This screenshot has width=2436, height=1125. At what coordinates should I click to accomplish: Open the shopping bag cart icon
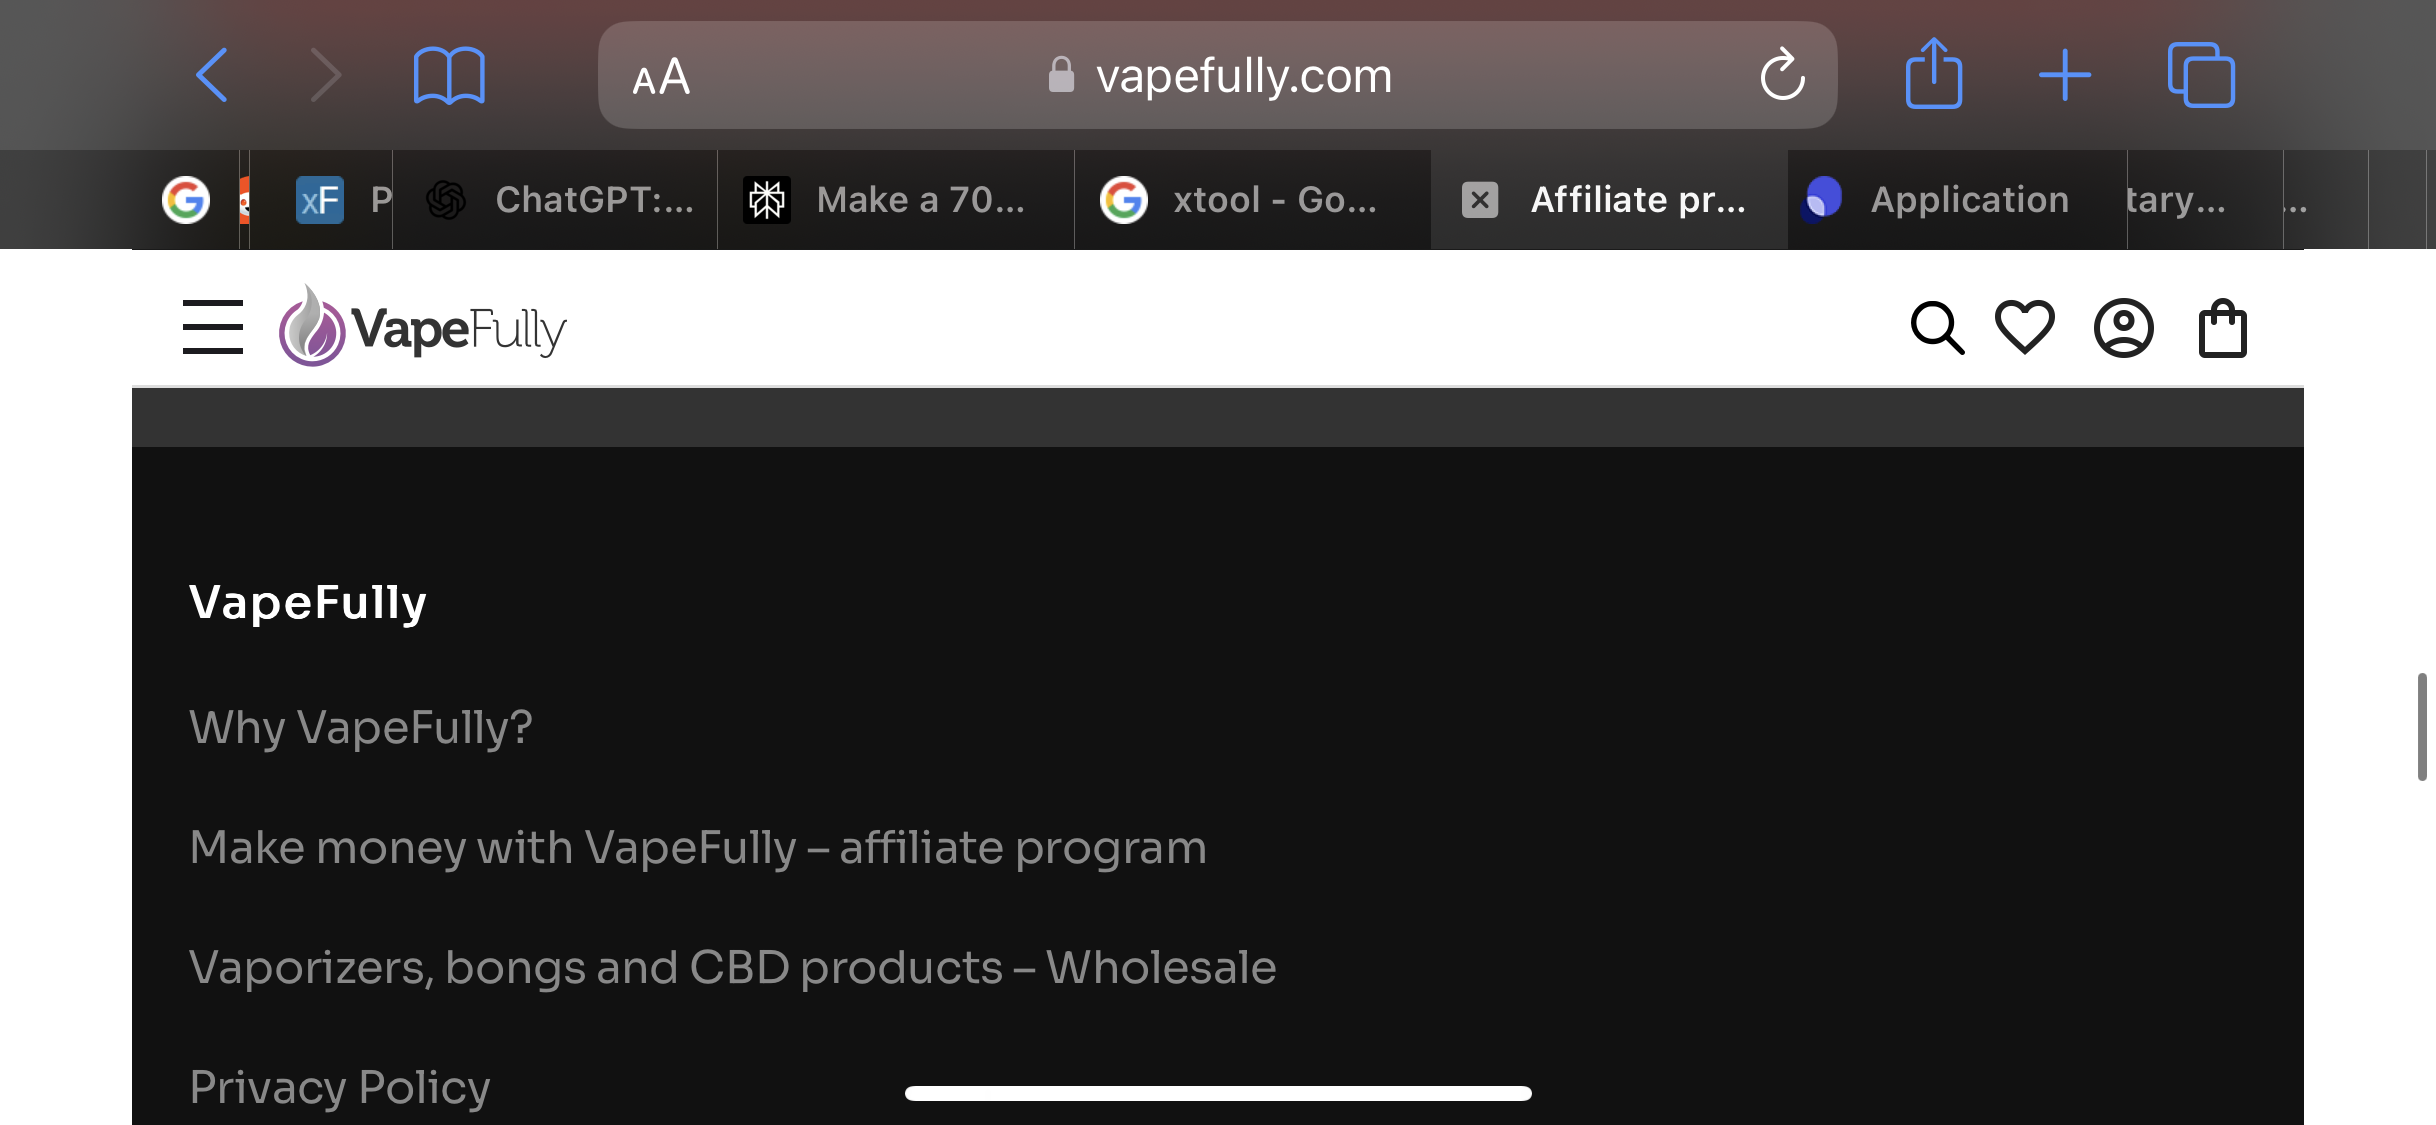point(2223,328)
